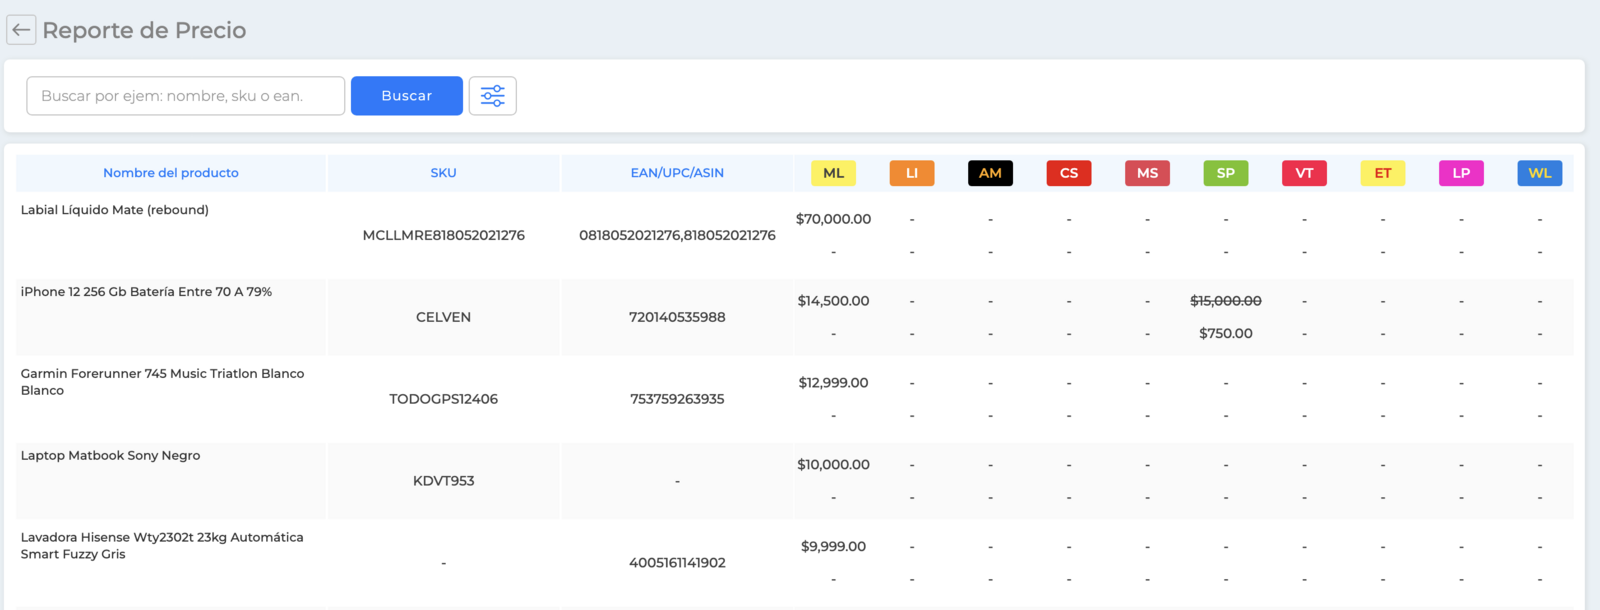1600x610 pixels.
Task: Sort by Nombre del producto column header
Action: coord(171,173)
